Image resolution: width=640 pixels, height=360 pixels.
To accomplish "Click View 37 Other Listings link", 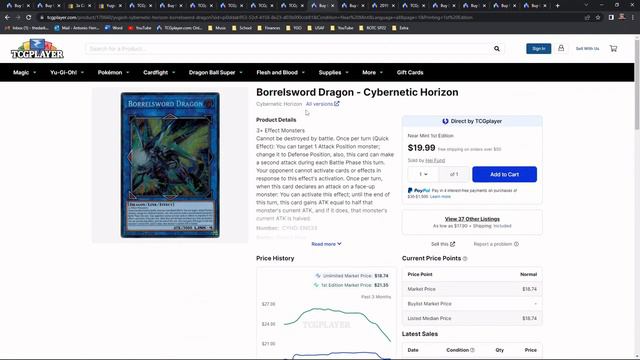I will (x=472, y=219).
